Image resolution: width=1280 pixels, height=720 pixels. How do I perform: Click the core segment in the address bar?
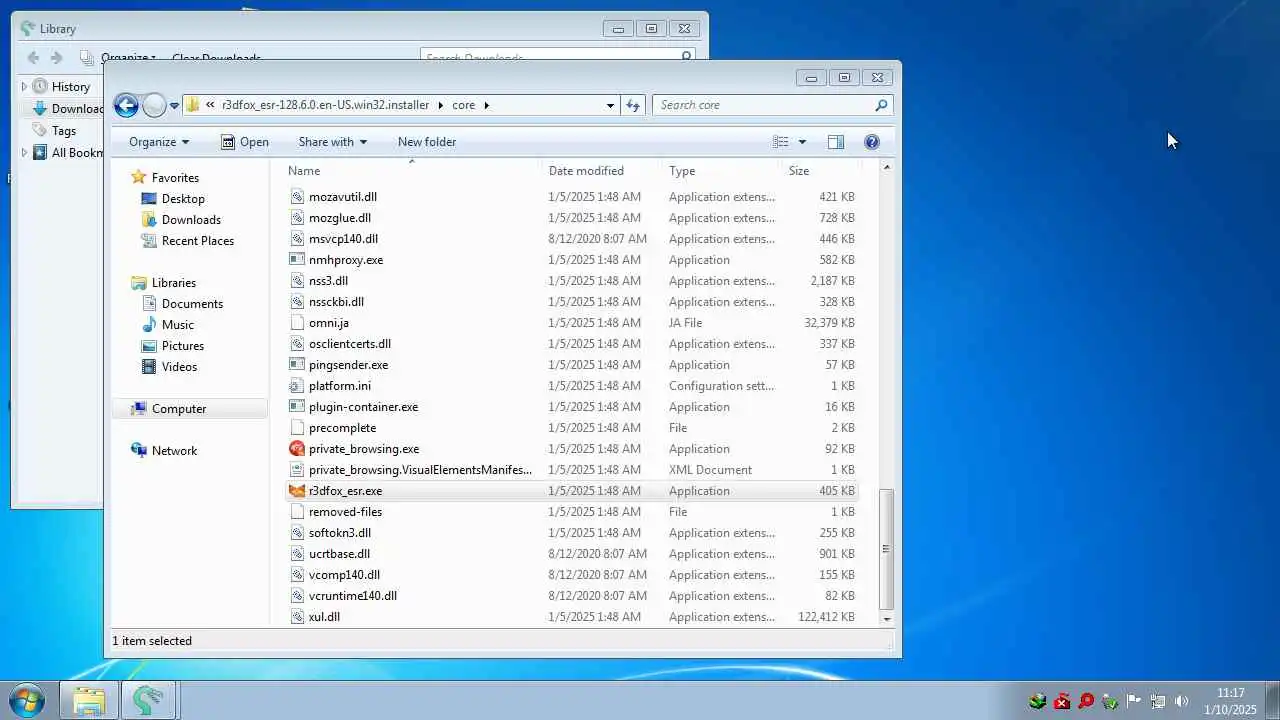(463, 105)
